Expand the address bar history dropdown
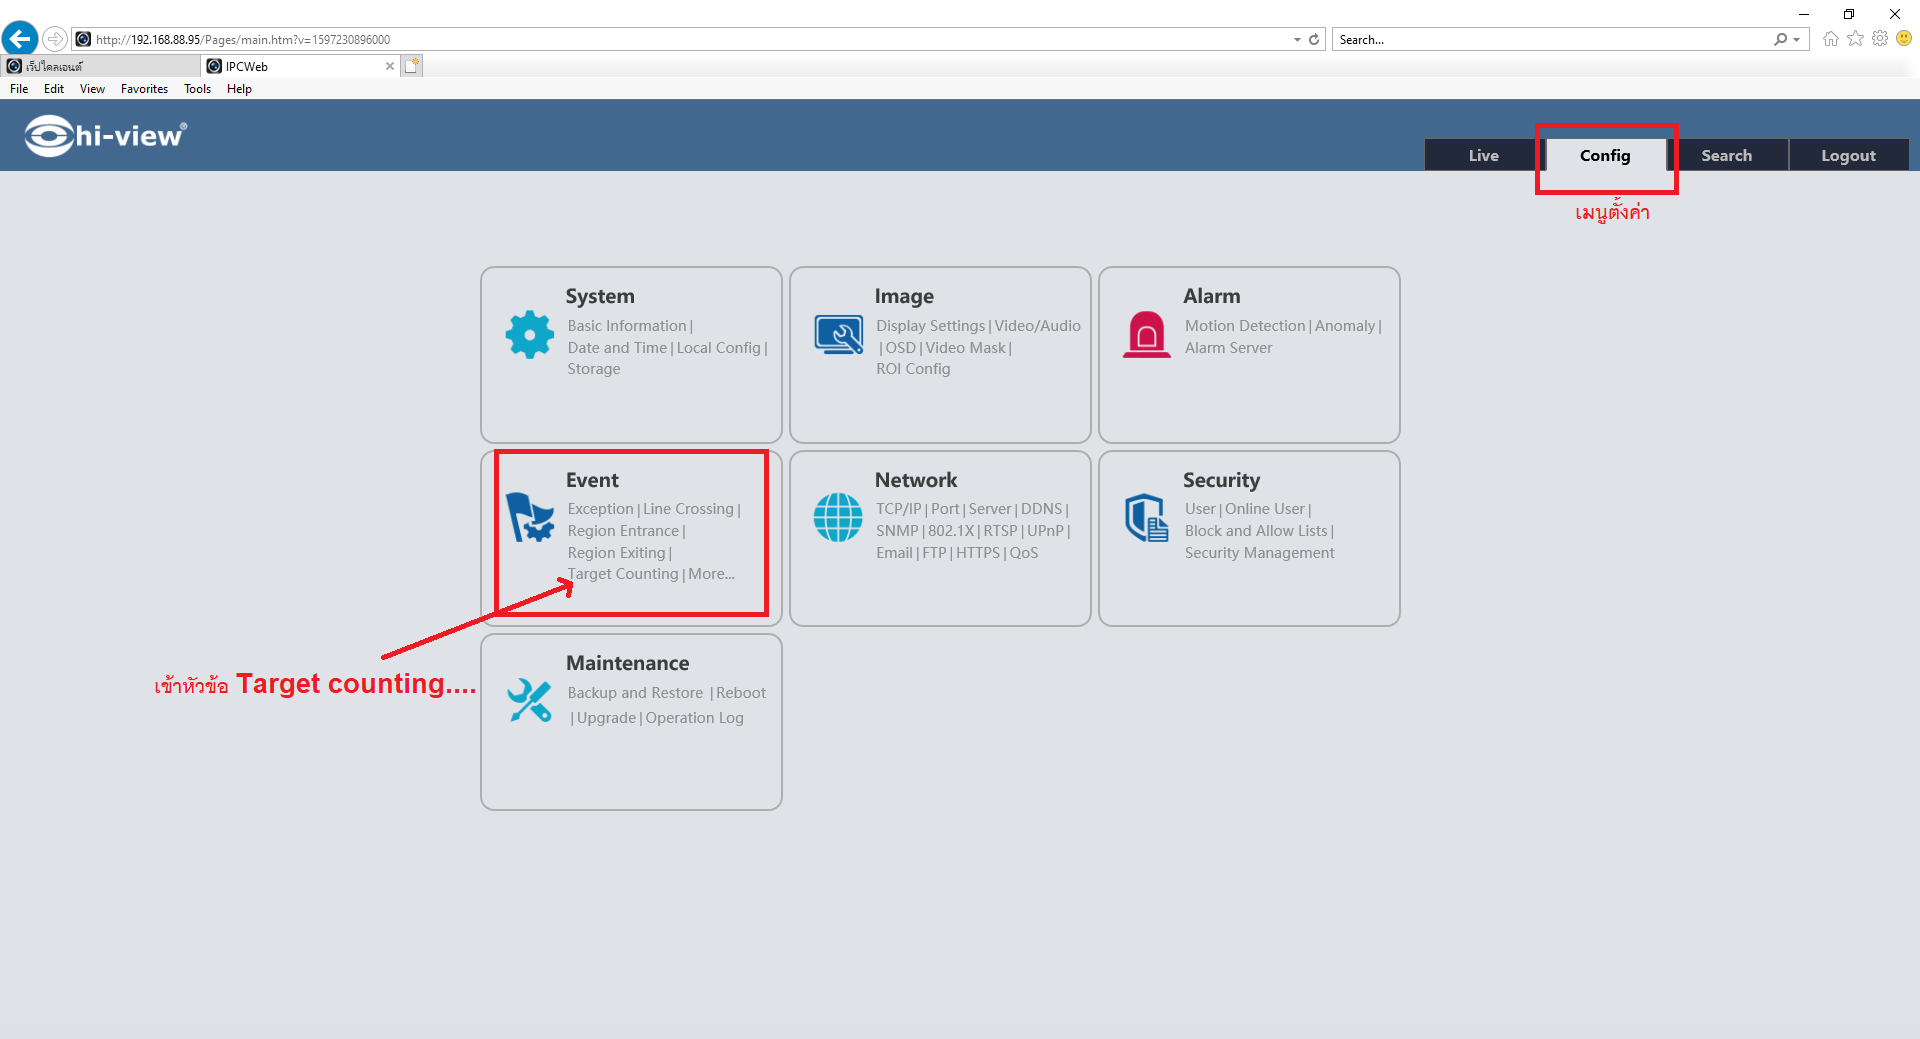This screenshot has width=1920, height=1039. click(1297, 40)
